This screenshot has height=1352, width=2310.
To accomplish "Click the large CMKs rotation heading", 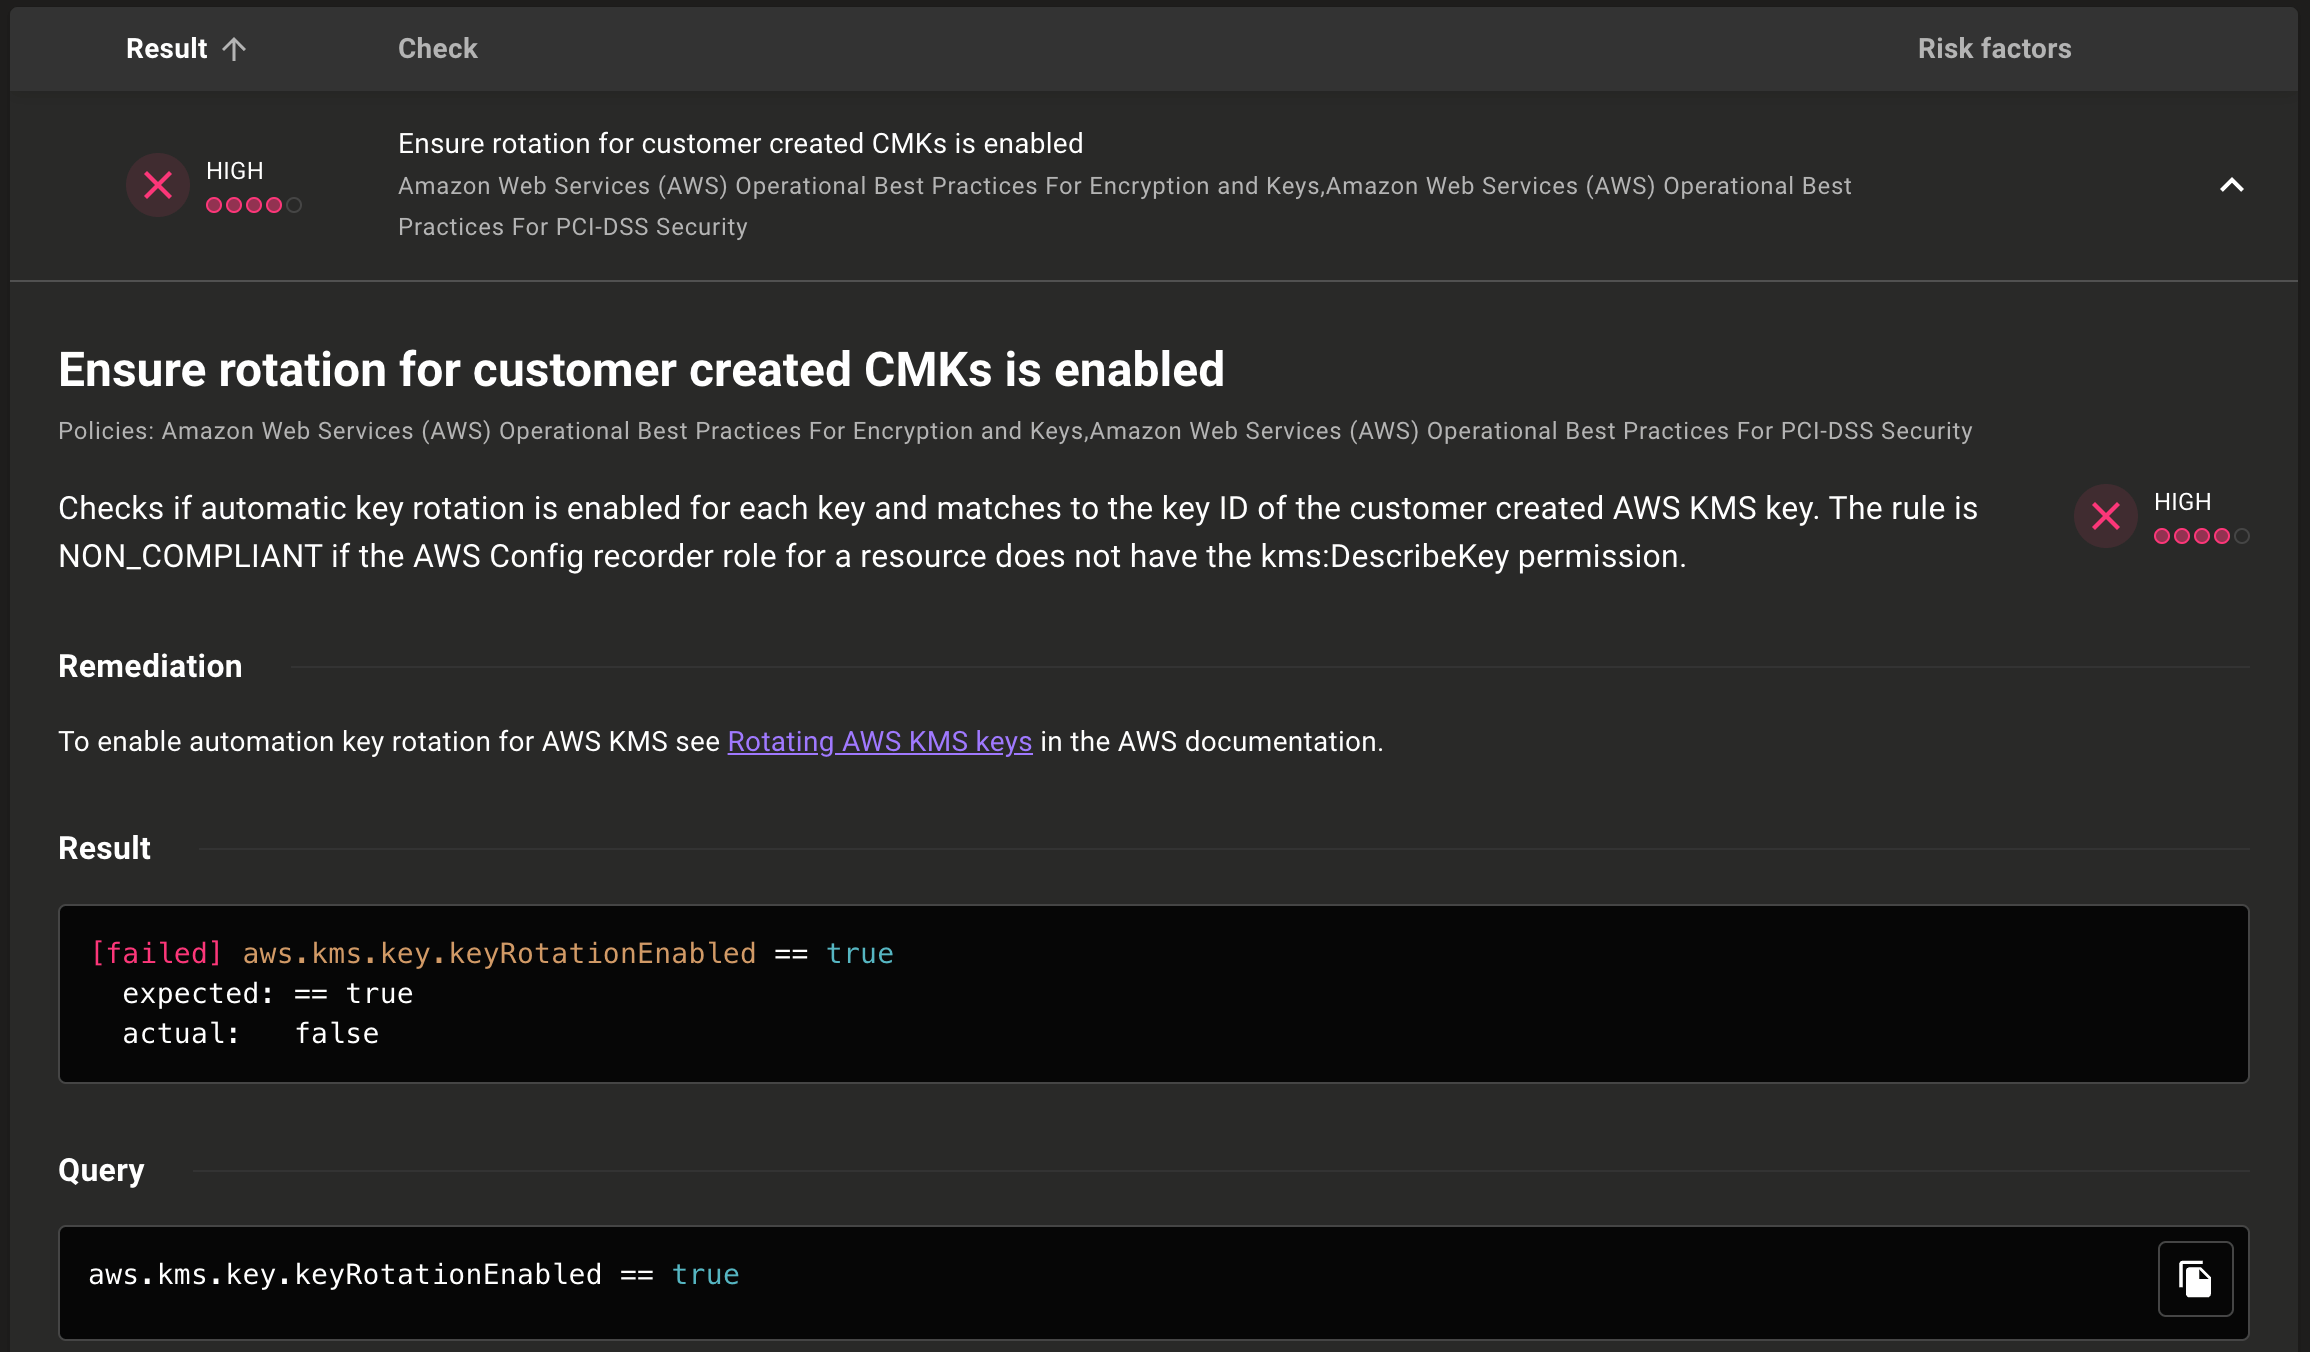I will coord(641,370).
